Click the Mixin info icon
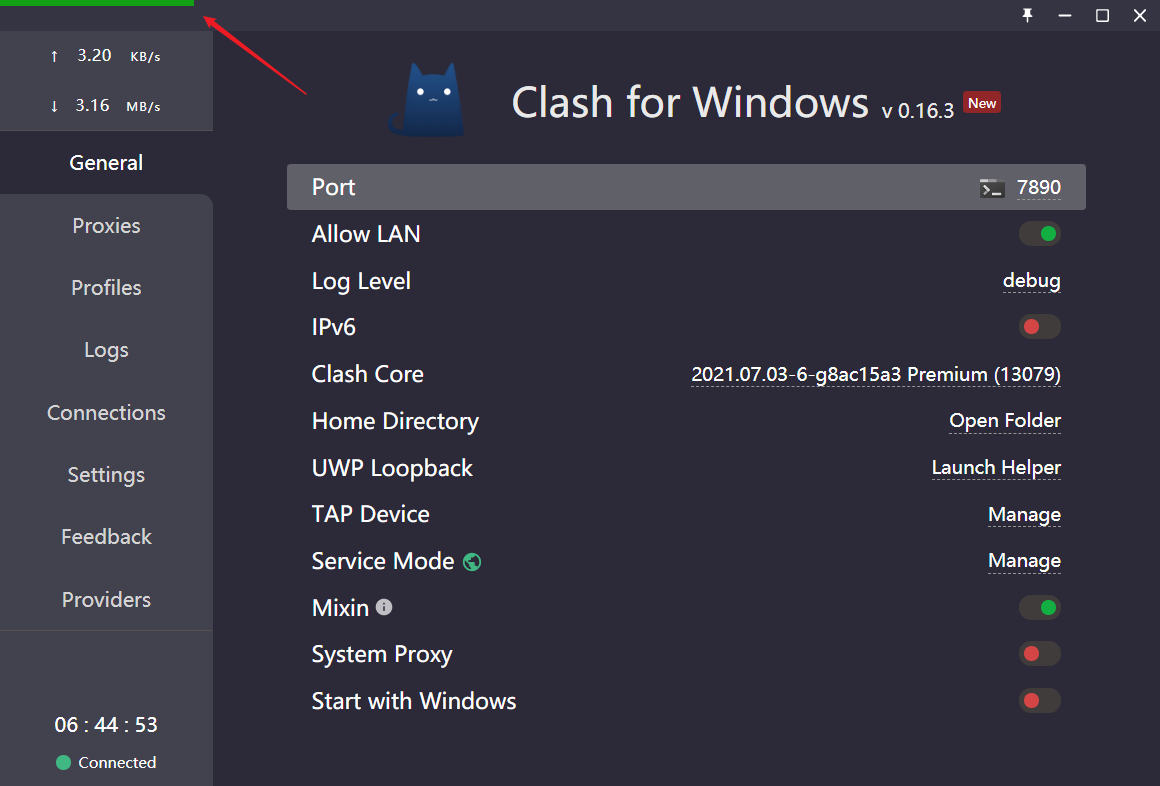 (384, 607)
